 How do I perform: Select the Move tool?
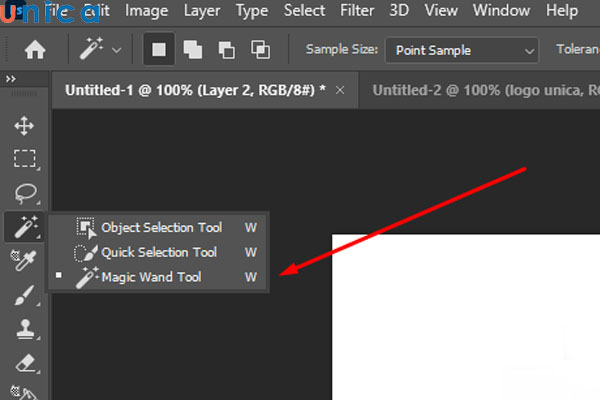click(24, 126)
